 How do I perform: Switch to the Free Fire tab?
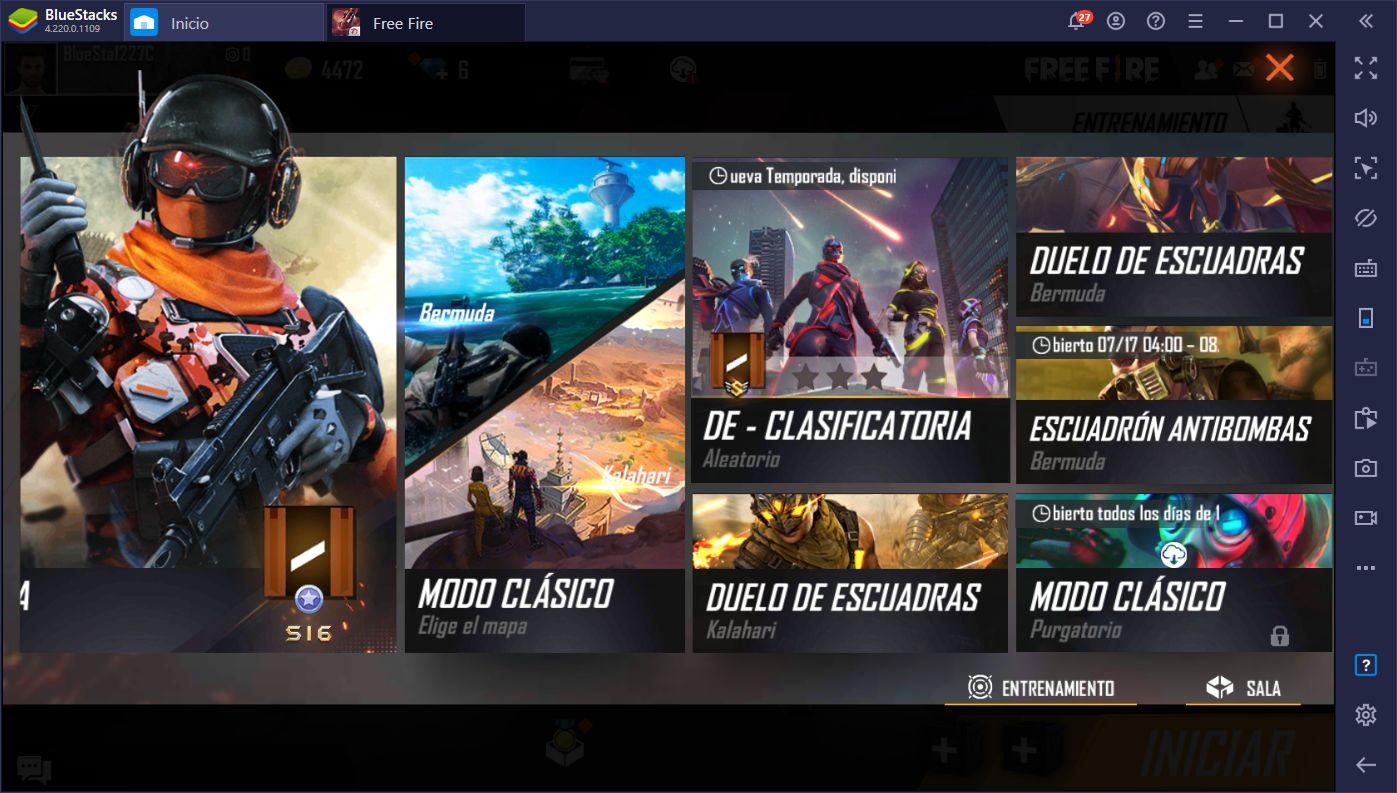pos(426,22)
